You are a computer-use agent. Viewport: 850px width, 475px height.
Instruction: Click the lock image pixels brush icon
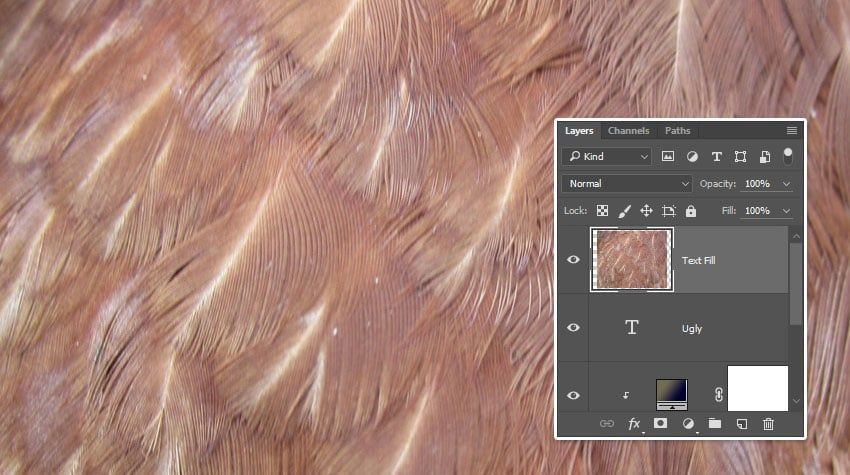625,211
